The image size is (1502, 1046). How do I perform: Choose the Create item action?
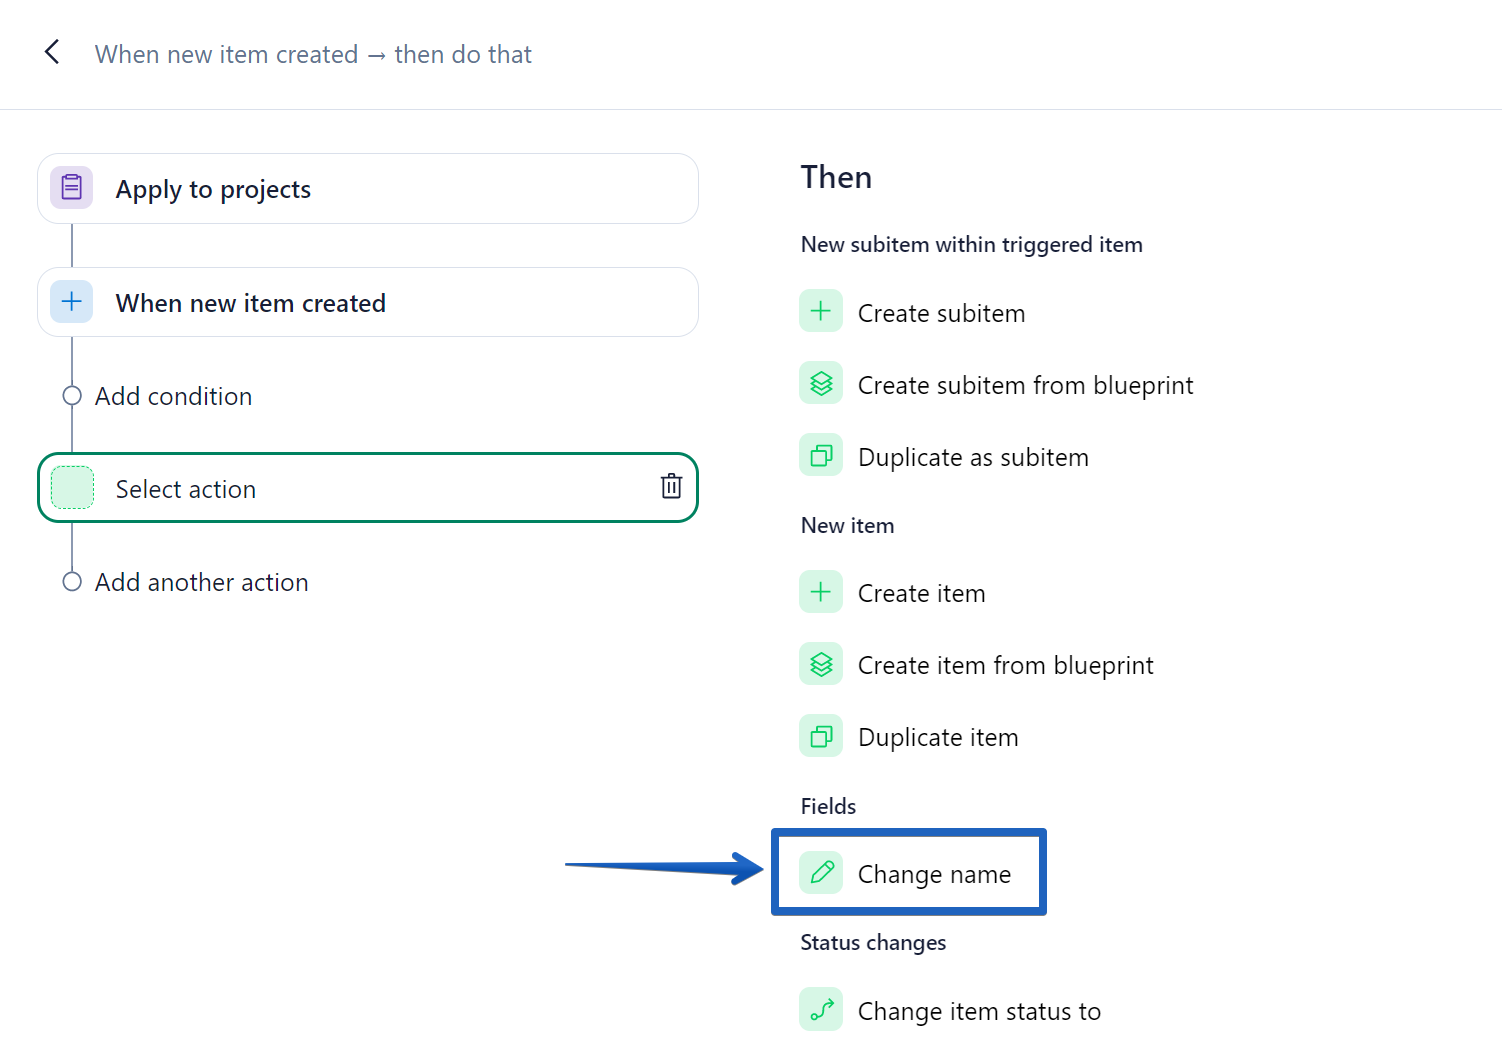coord(921,593)
